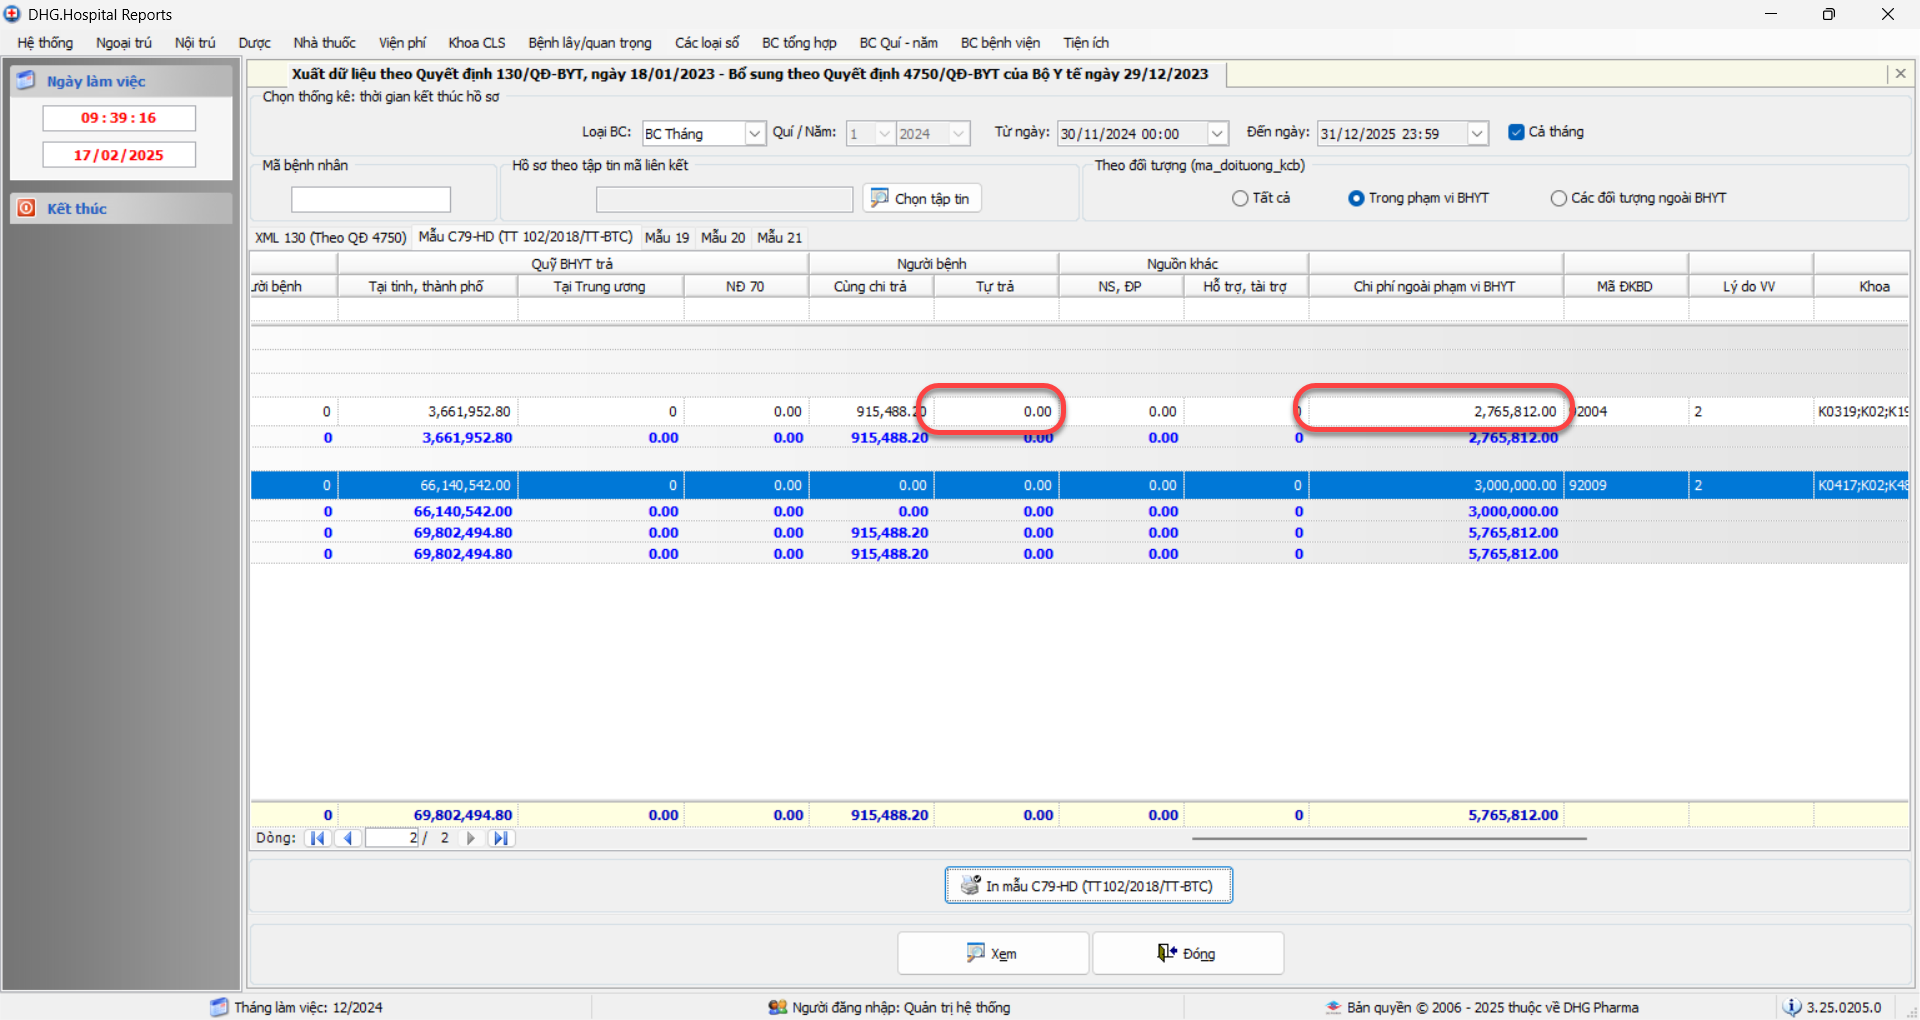The image size is (1920, 1020).
Task: Click the Chọn tập tin button
Action: pos(921,198)
